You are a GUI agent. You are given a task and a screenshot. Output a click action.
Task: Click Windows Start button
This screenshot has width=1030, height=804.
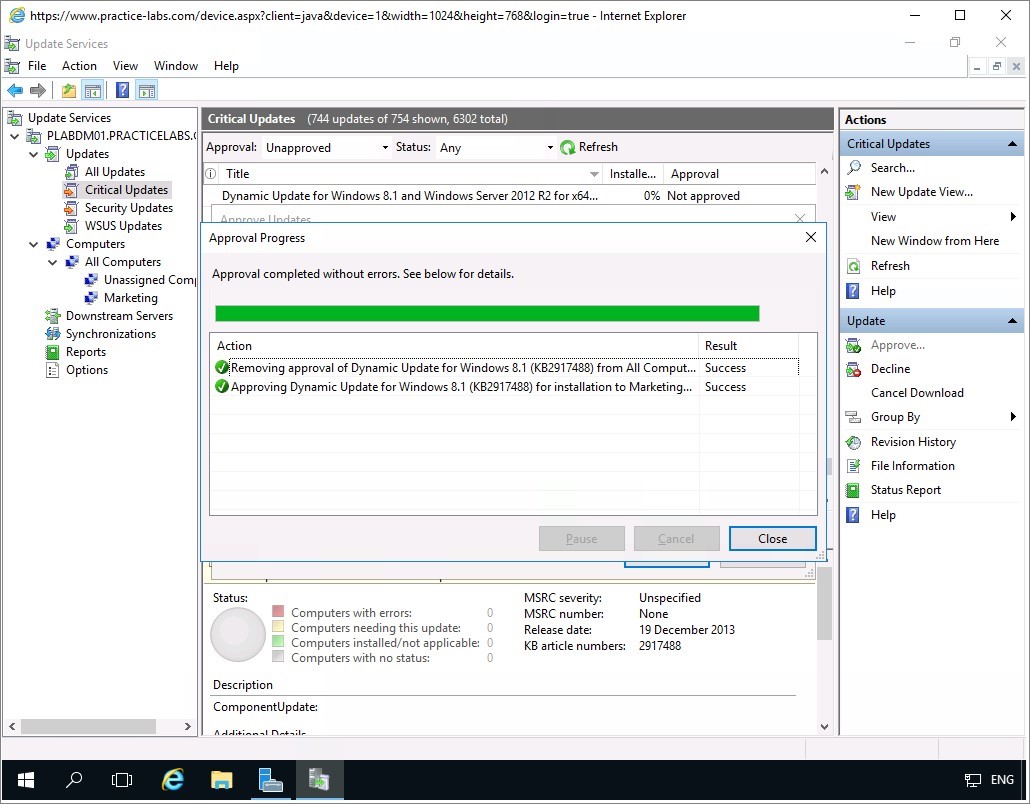[26, 780]
